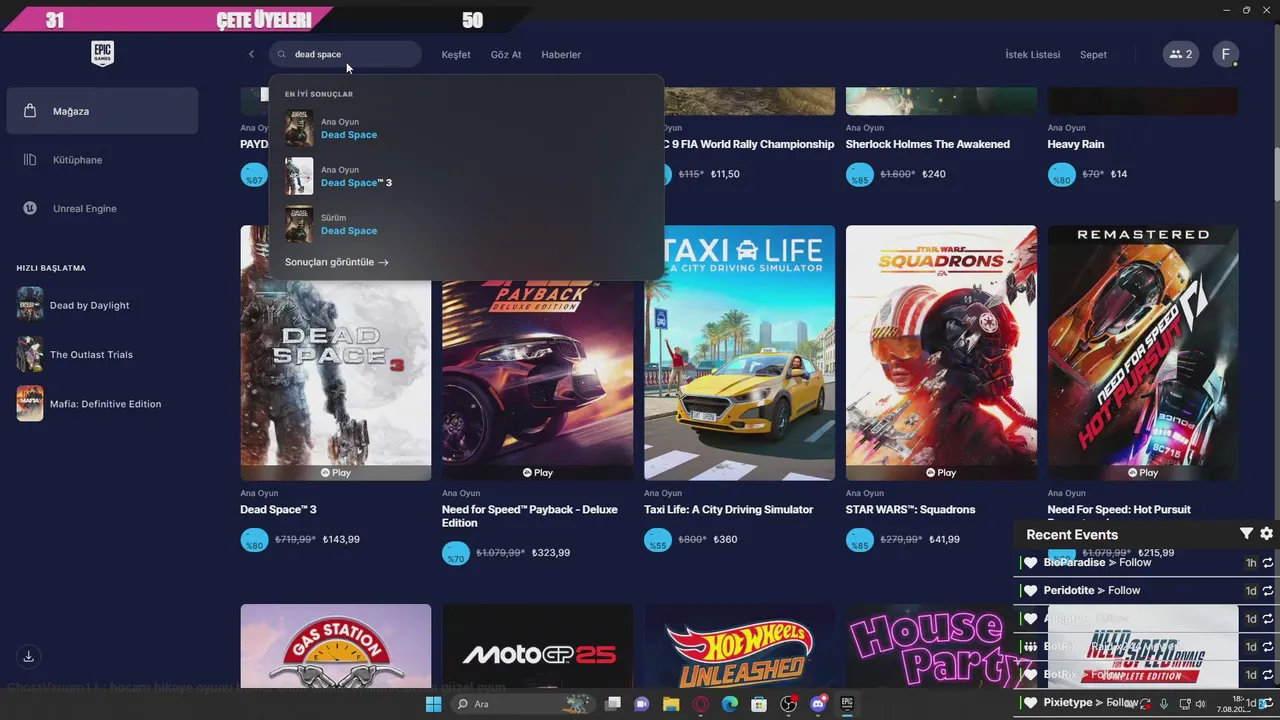Click heart icon for Peridotite event
The width and height of the screenshot is (1280, 720).
pyautogui.click(x=1031, y=591)
